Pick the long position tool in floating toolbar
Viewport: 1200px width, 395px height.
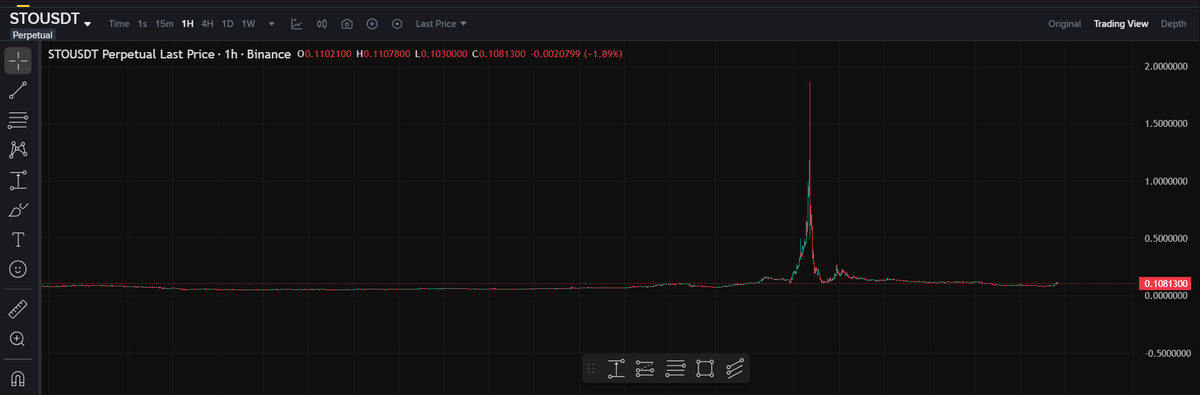615,369
